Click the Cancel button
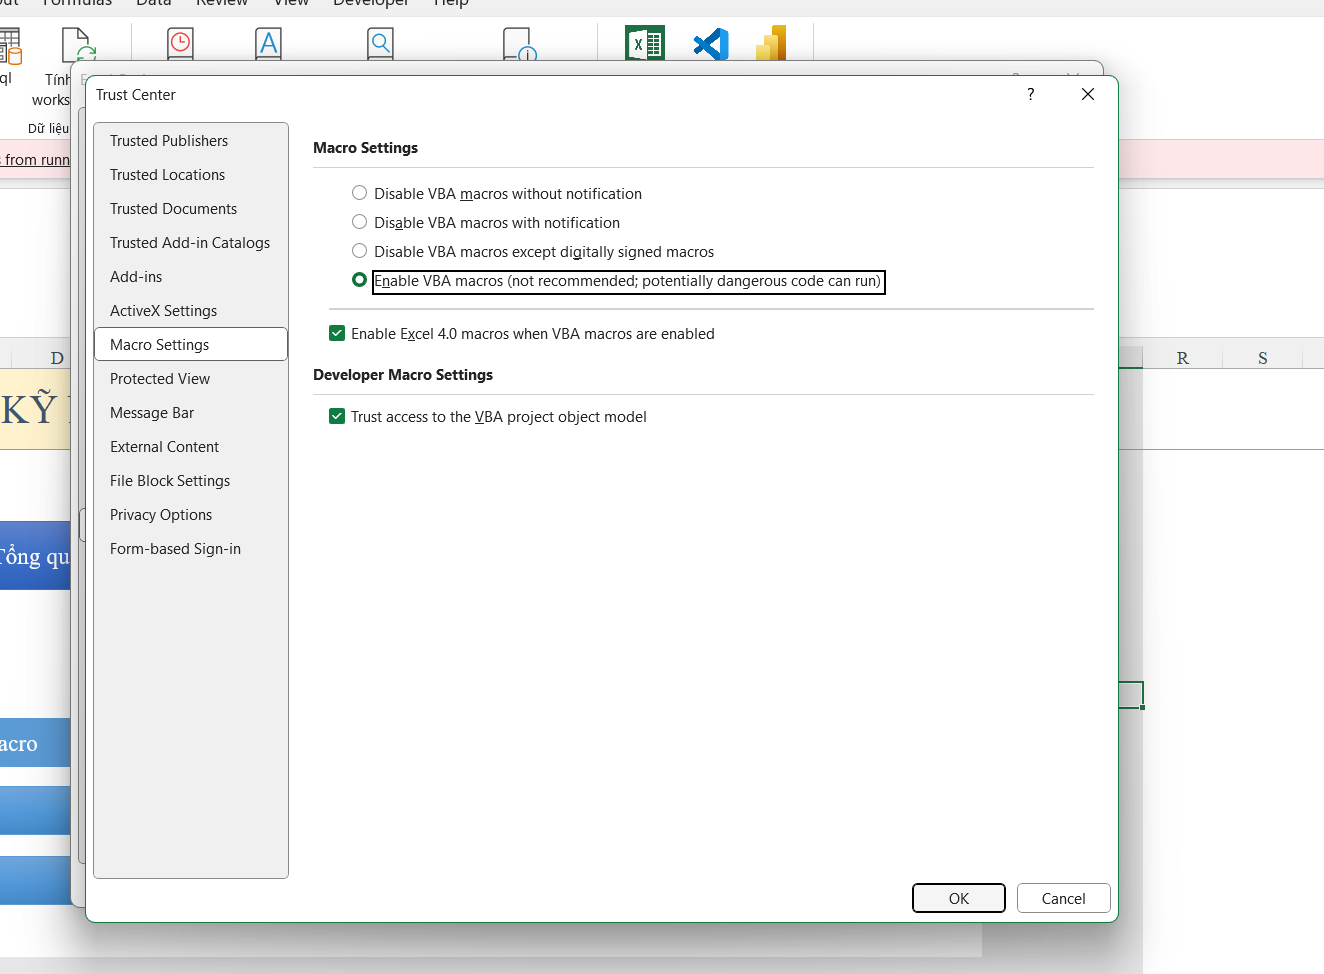Viewport: 1324px width, 974px height. tap(1063, 898)
